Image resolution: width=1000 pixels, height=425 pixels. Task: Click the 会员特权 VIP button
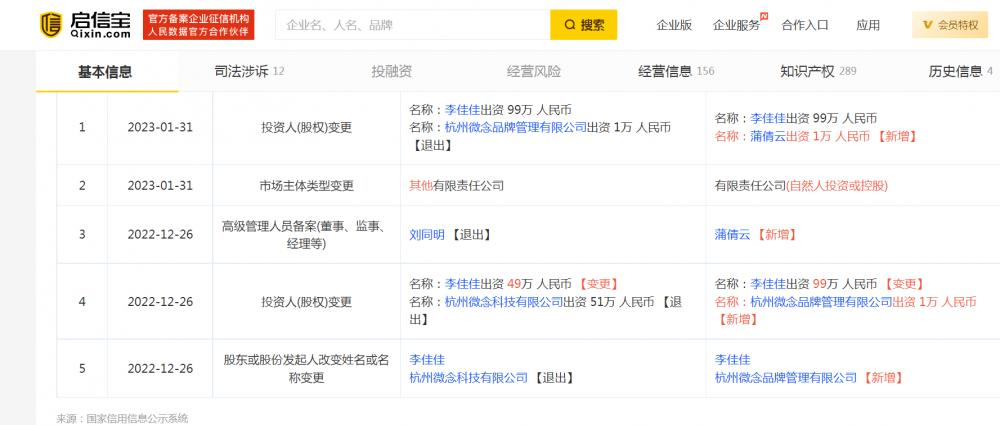click(950, 25)
